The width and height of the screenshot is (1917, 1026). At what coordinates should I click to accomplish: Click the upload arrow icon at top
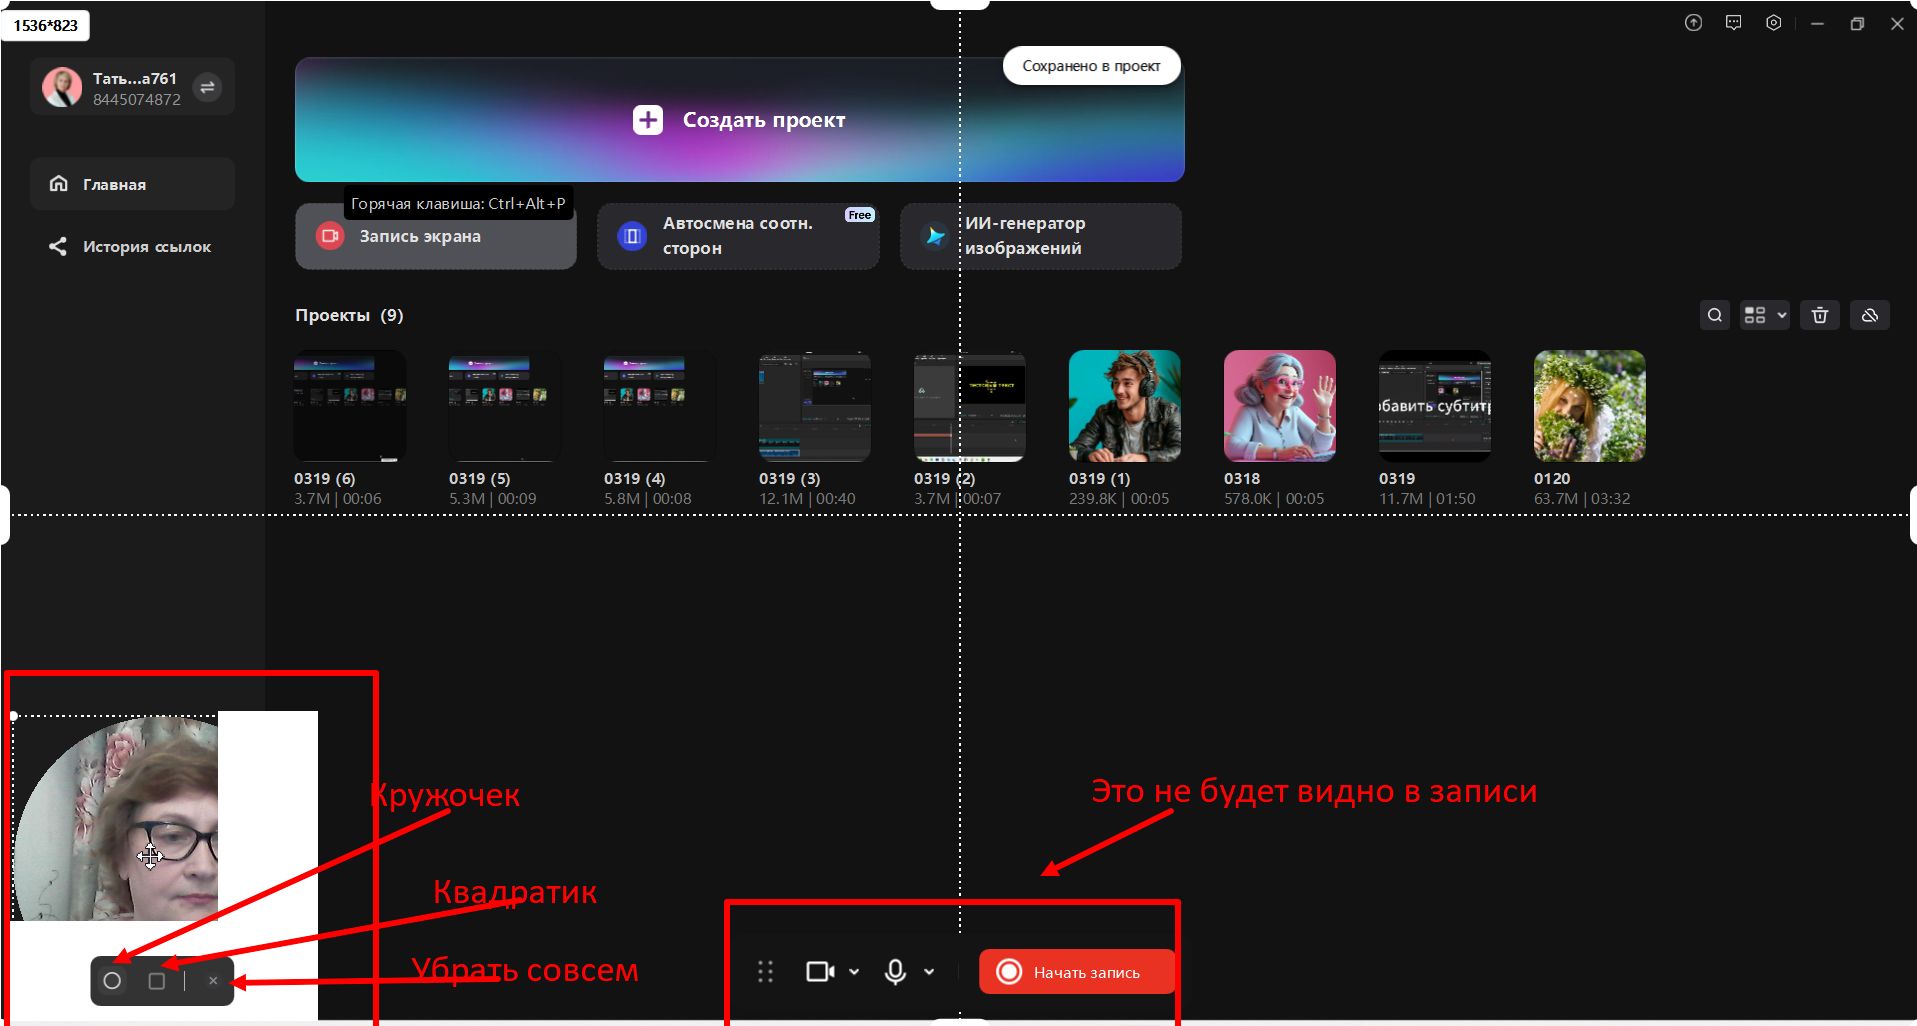click(x=1693, y=23)
